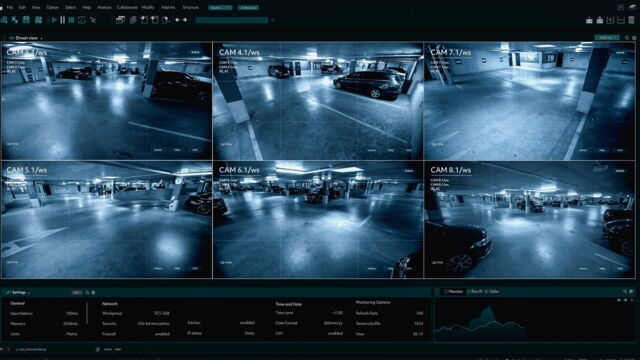Screen dimensions: 640x360
Task: Click the forward arrow in toolbar
Action: [x=185, y=20]
